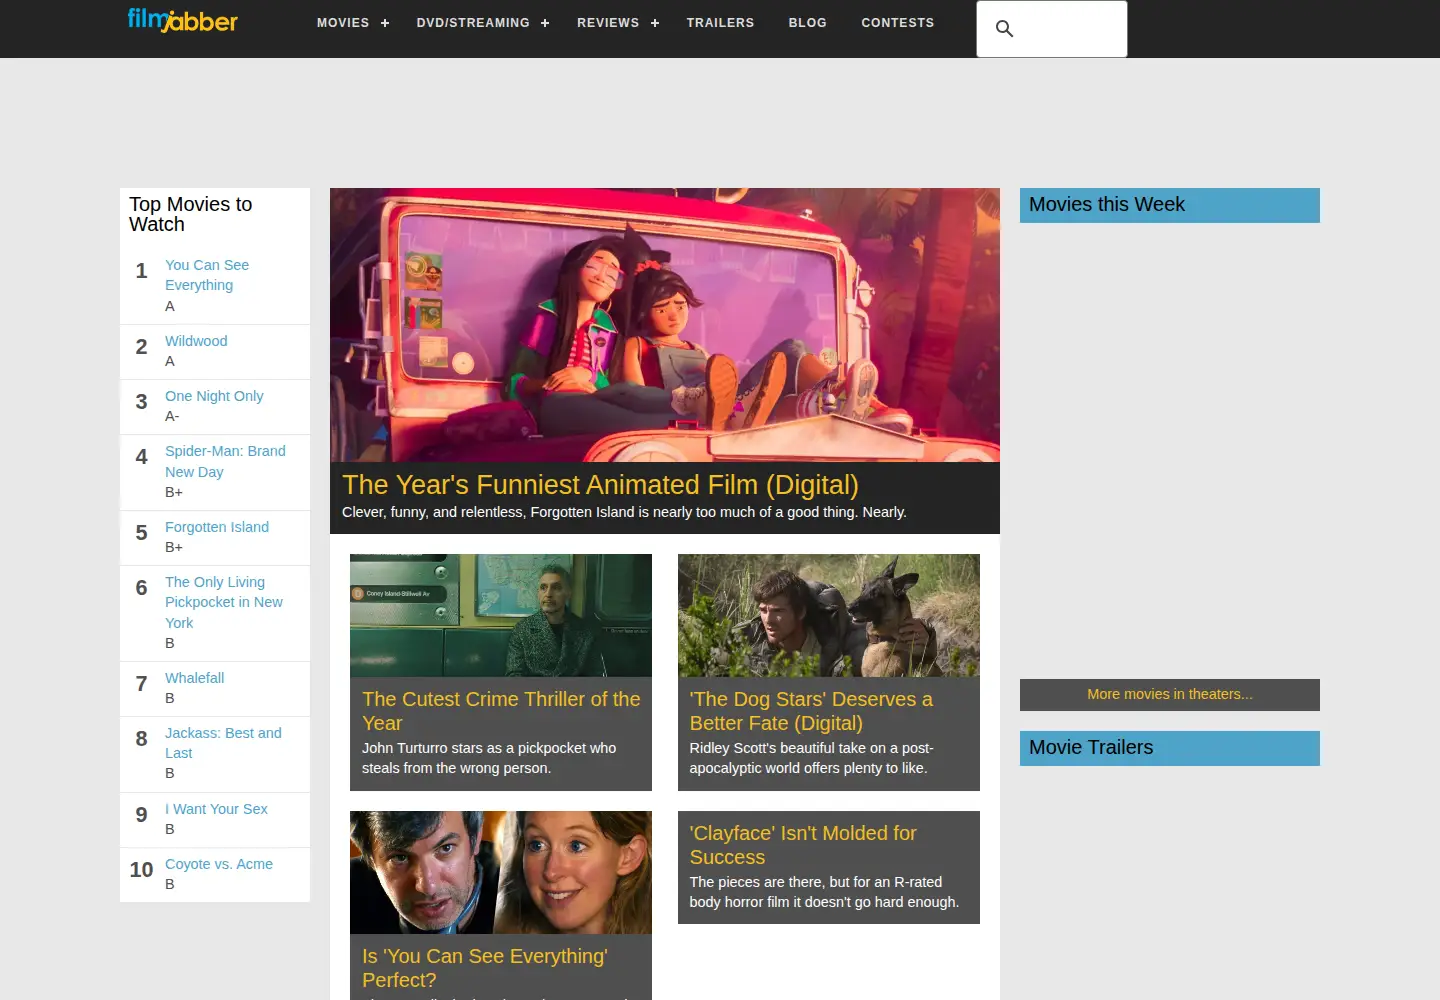This screenshot has width=1440, height=1000.
Task: Open The Only Living Pickpocket in New York
Action: pyautogui.click(x=224, y=602)
